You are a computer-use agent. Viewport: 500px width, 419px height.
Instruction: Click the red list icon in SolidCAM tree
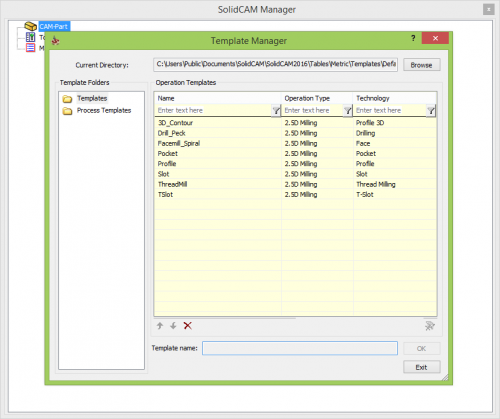30,48
